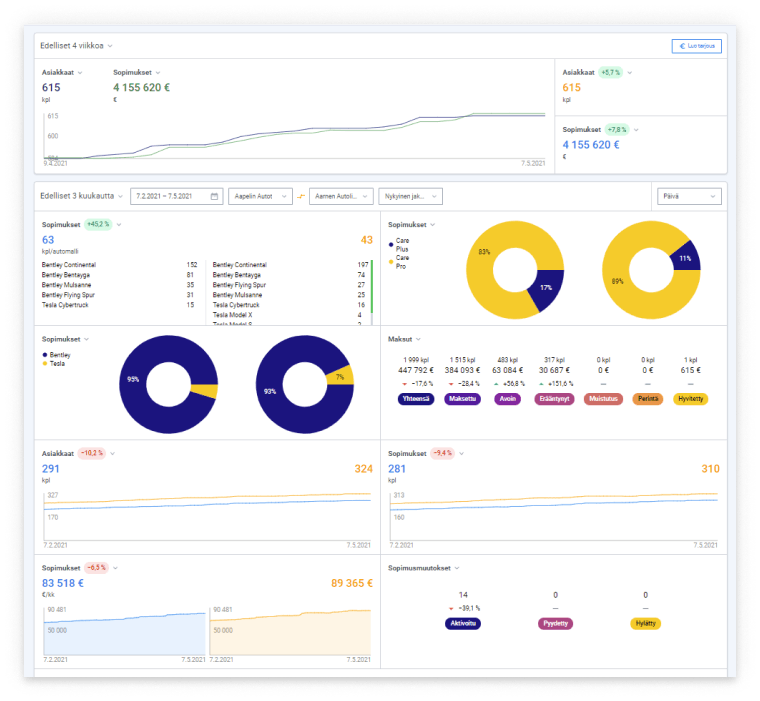
Task: Open the Edelliset 3 kuukautta period dropdown
Action: (81, 196)
